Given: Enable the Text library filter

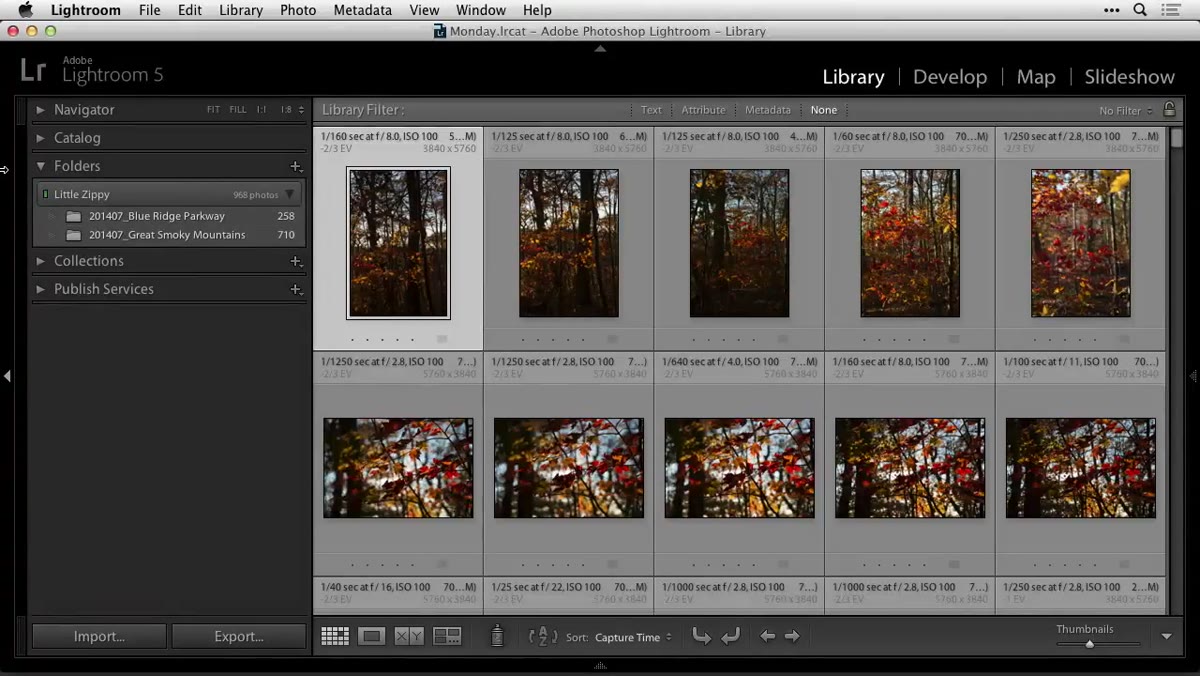Looking at the screenshot, I should coord(651,110).
